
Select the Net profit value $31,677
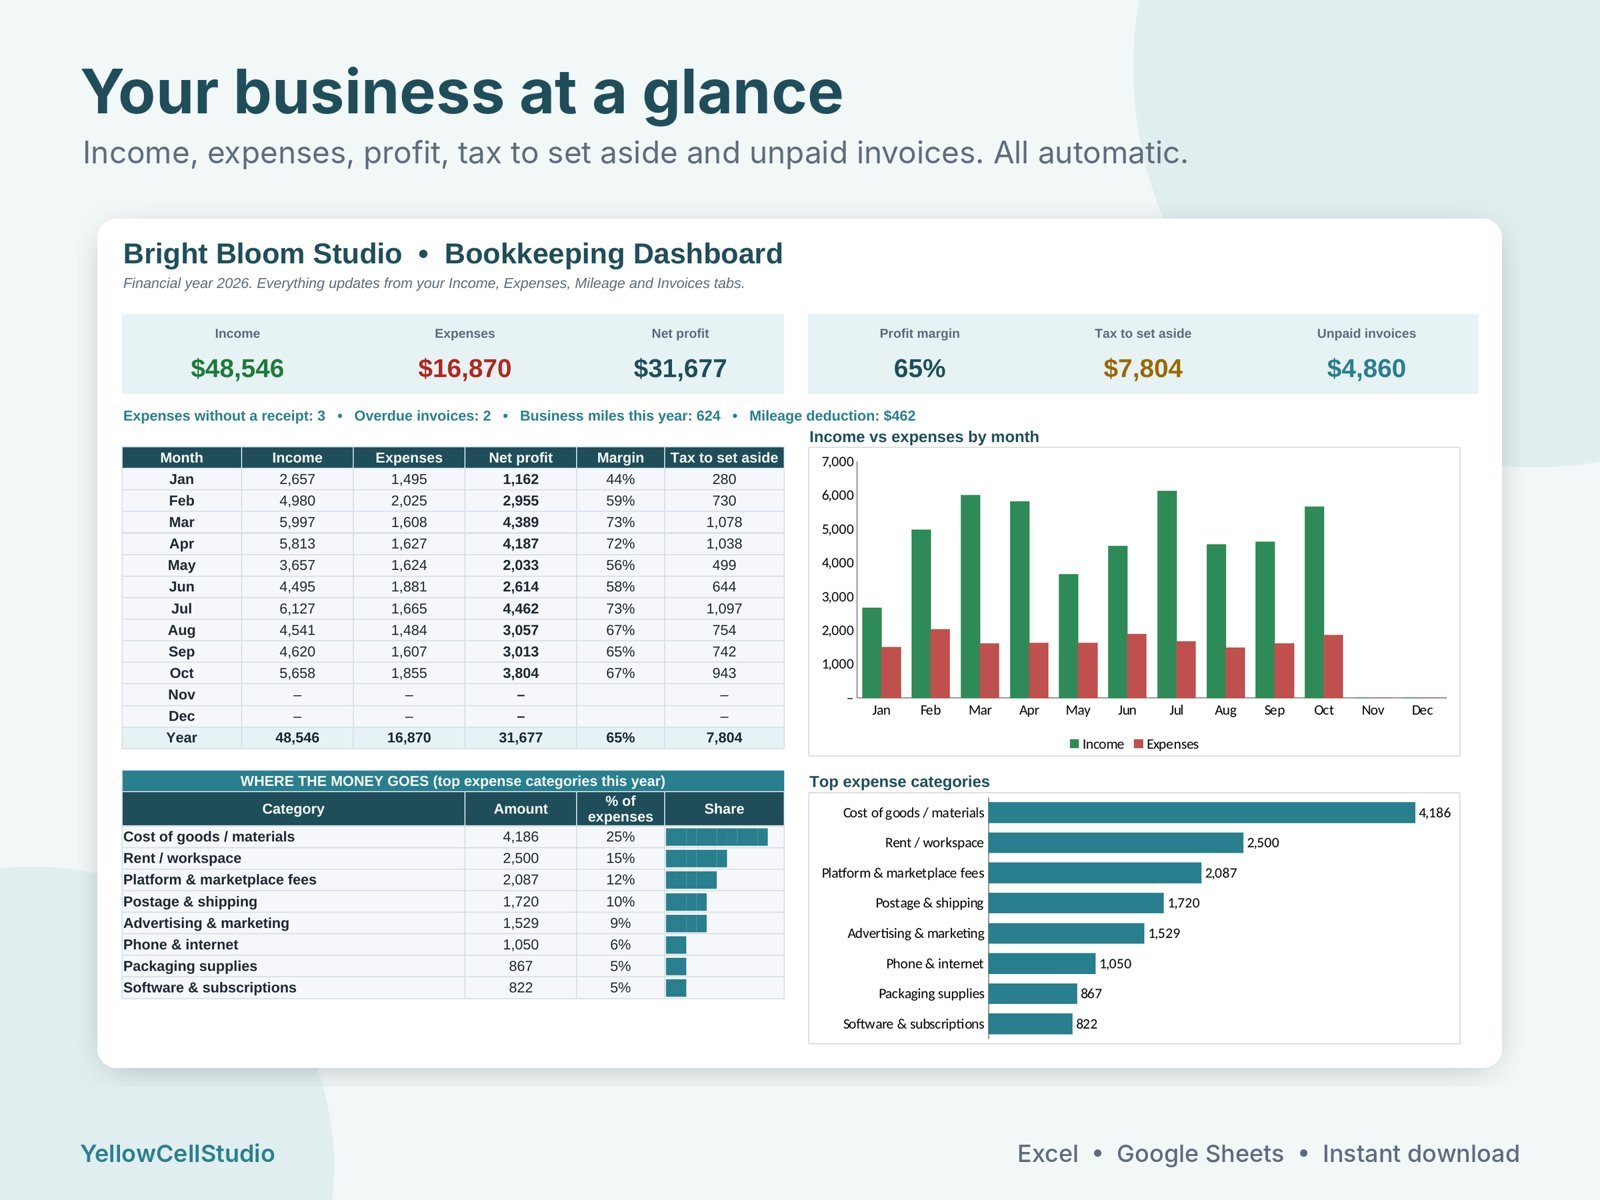(680, 368)
